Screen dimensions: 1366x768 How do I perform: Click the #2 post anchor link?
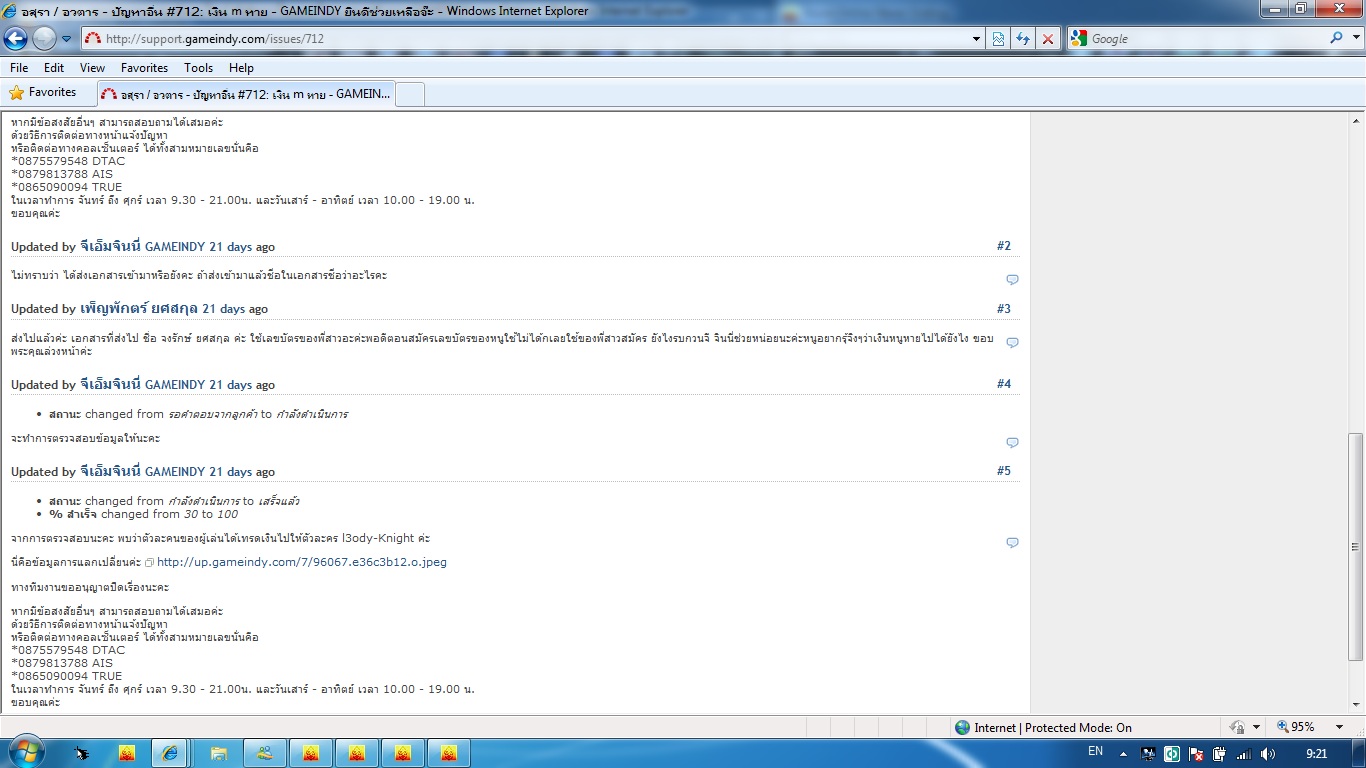click(x=1004, y=246)
